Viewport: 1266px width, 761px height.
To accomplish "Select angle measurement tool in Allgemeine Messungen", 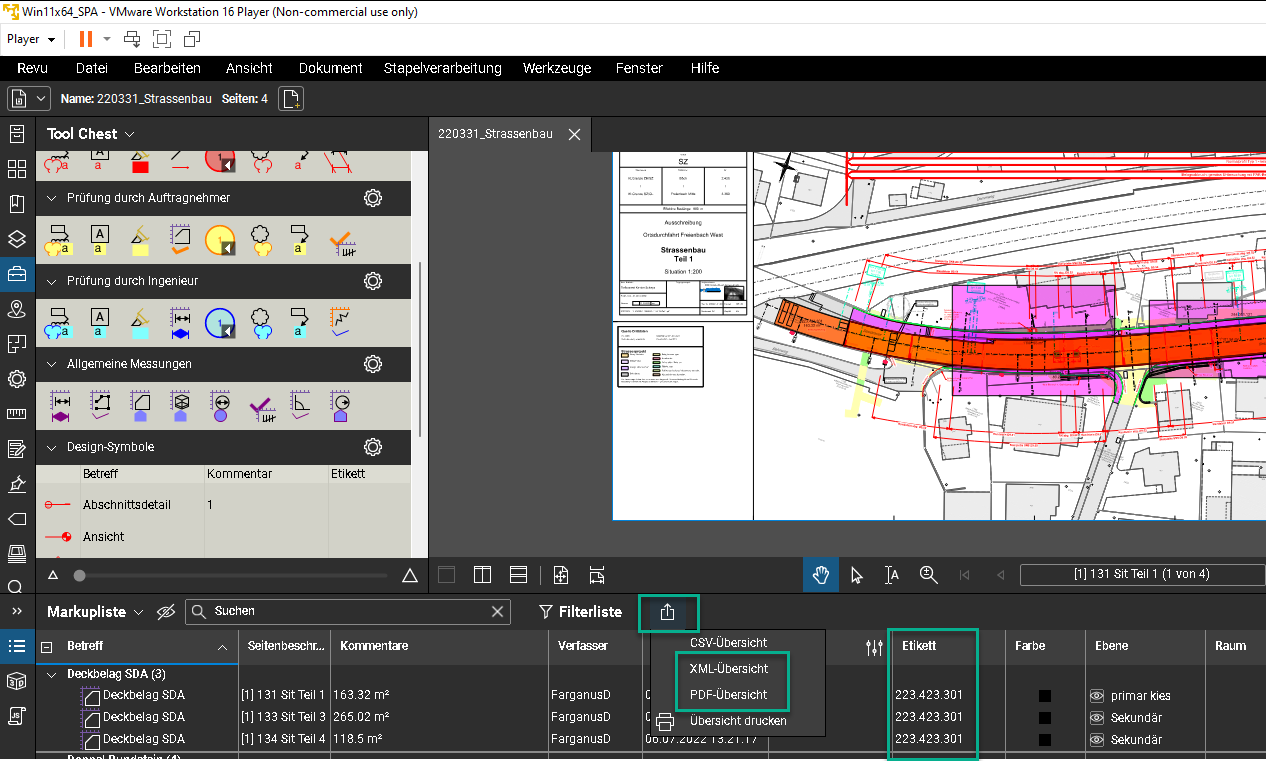I will tap(300, 405).
